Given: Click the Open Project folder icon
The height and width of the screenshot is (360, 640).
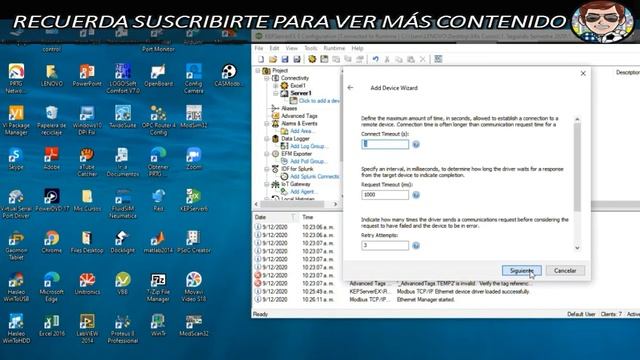Looking at the screenshot, I should point(273,60).
